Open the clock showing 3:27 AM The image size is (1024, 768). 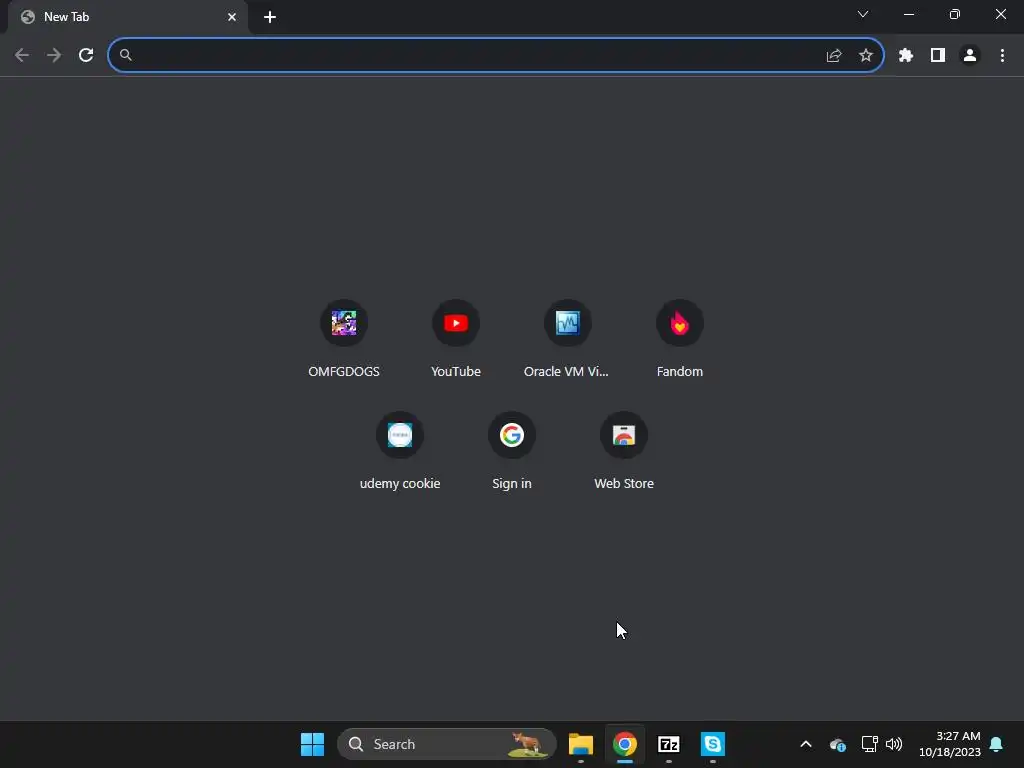[x=950, y=744]
